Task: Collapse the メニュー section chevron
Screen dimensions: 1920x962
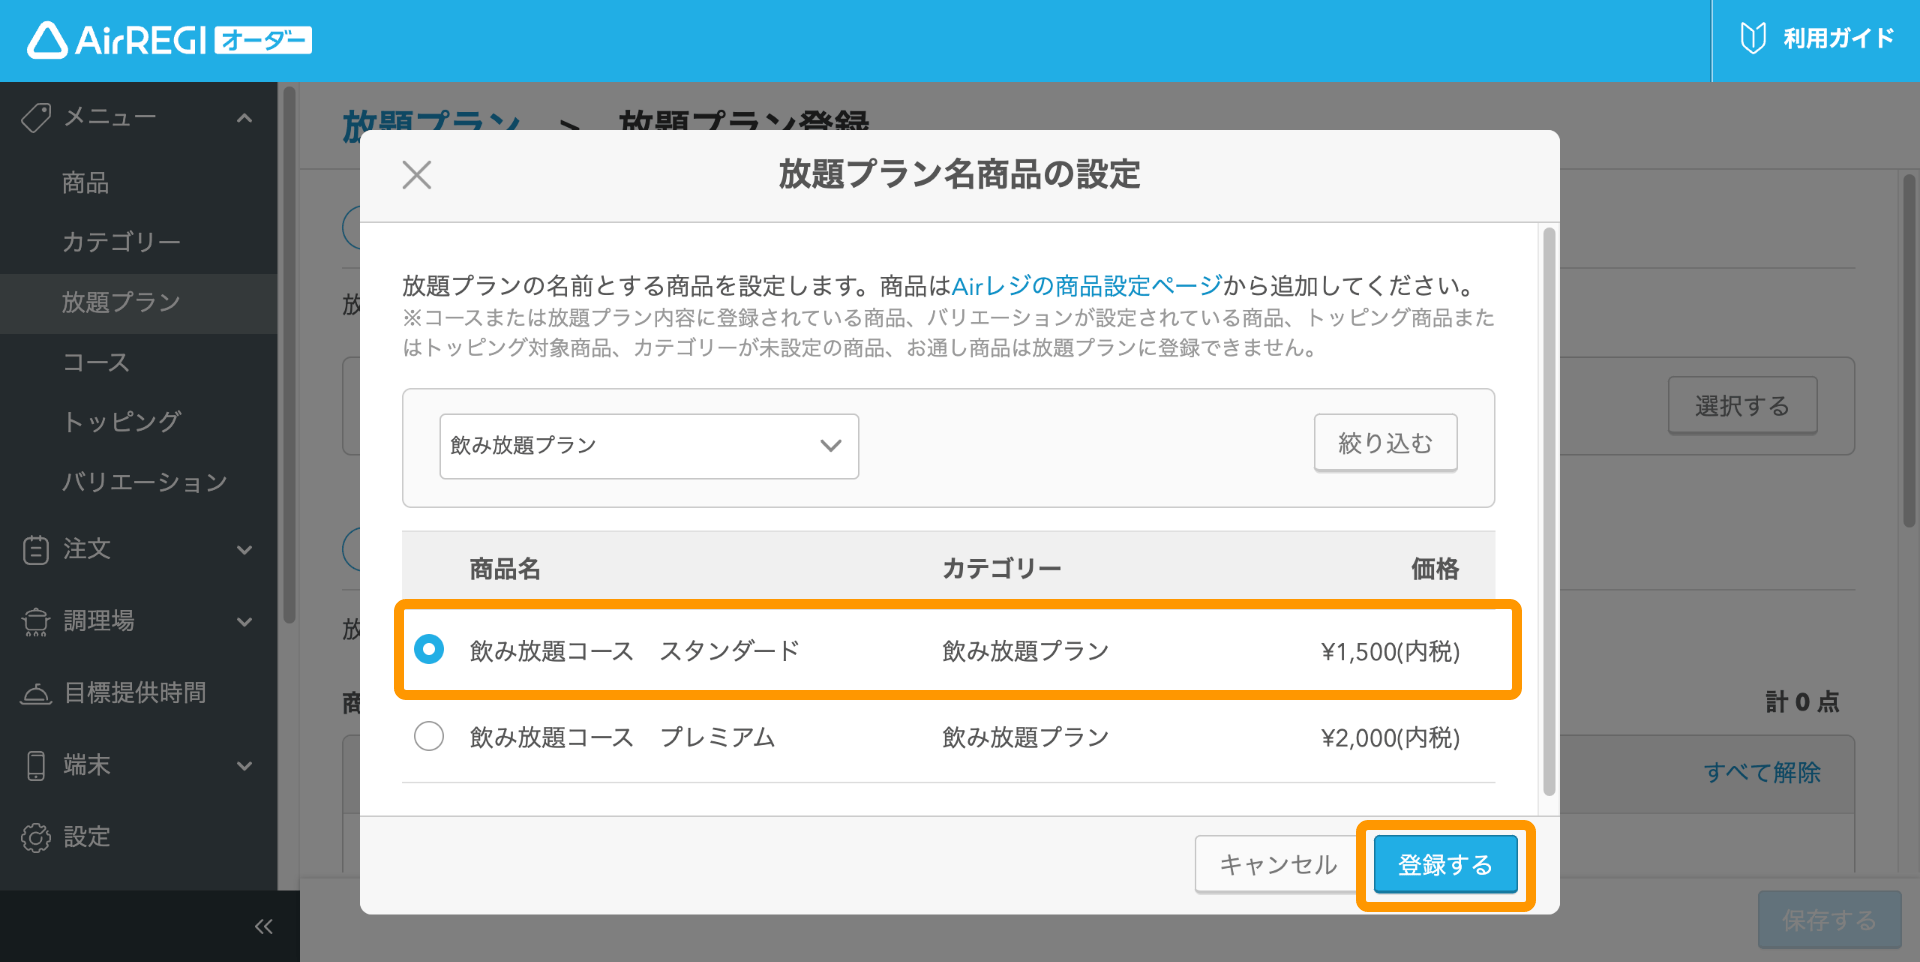Action: tap(244, 118)
